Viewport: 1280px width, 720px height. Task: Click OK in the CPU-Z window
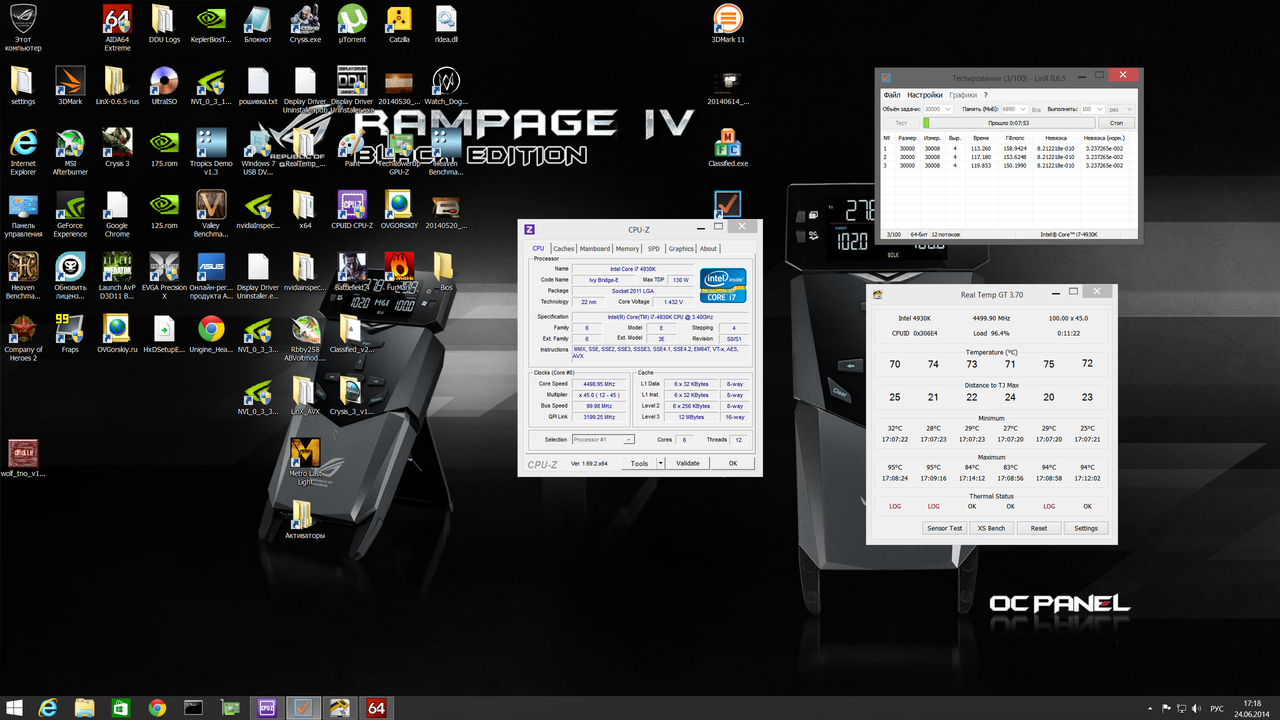click(733, 463)
